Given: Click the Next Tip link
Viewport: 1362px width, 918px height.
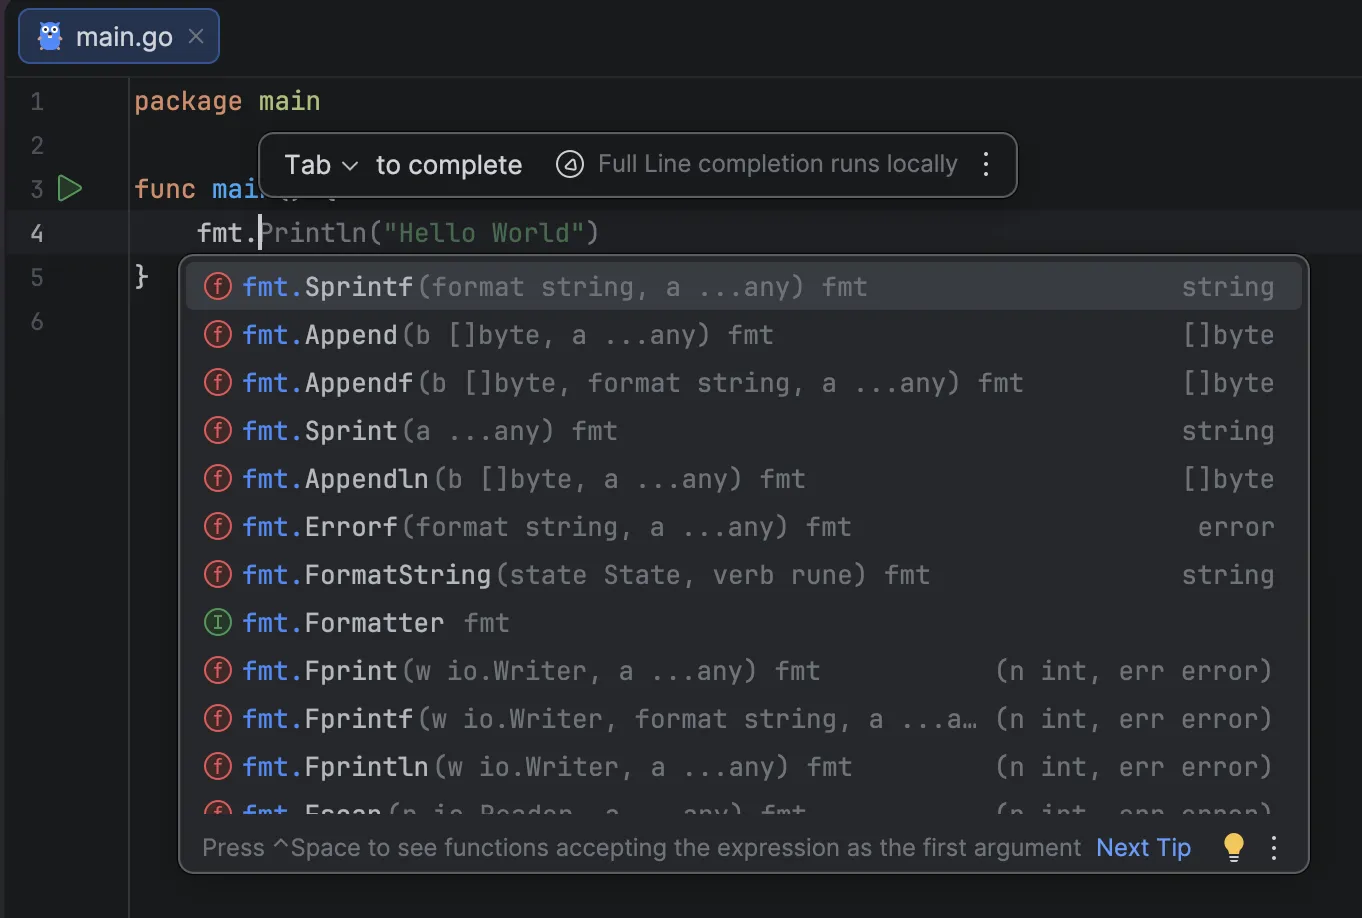Looking at the screenshot, I should click(x=1143, y=848).
